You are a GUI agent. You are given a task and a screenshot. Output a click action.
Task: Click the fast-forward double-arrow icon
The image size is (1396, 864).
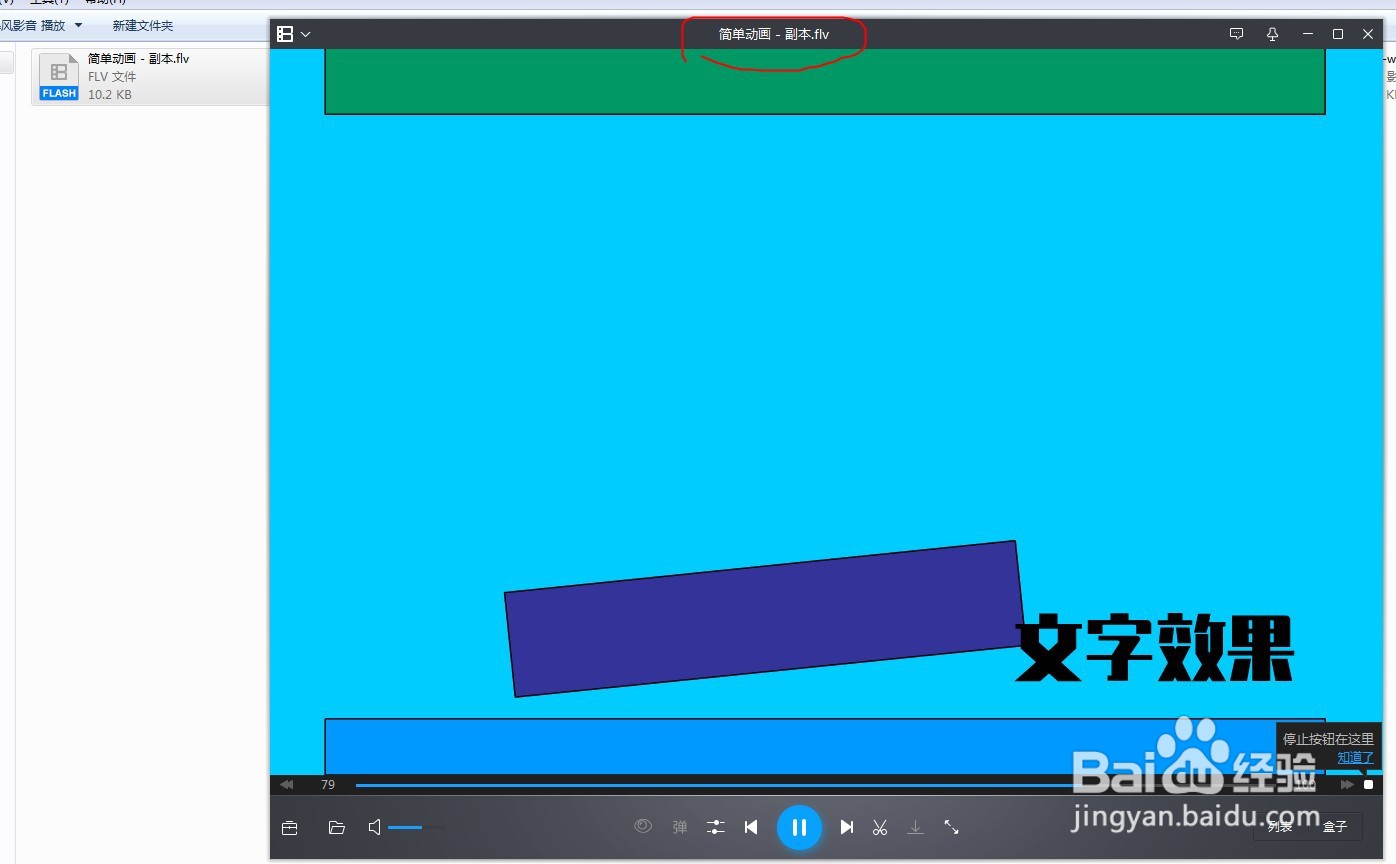1347,785
